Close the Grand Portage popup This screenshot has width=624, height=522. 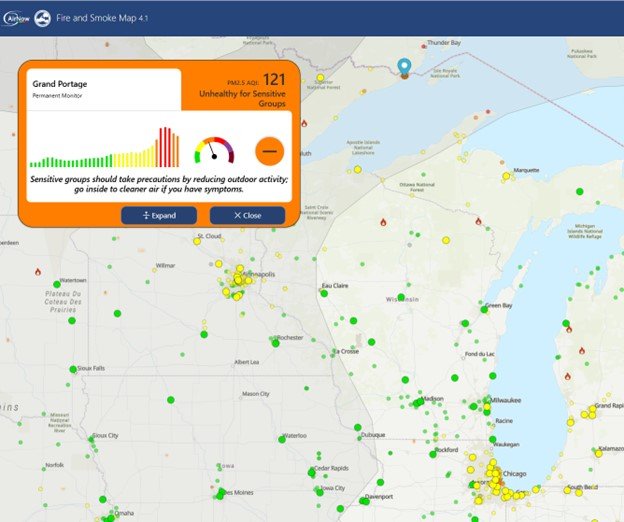click(247, 215)
